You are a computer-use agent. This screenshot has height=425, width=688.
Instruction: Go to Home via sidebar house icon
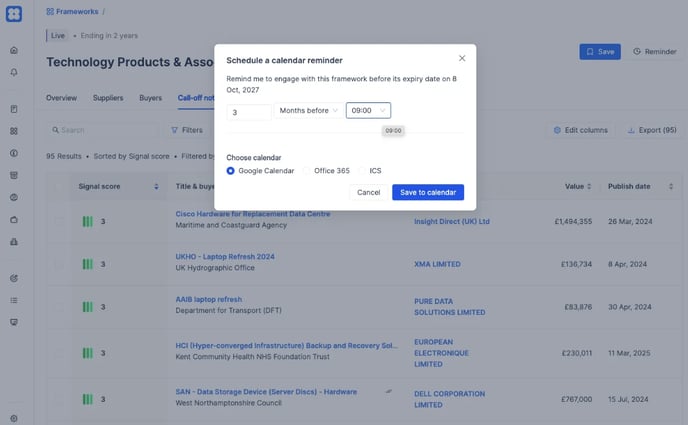[14, 50]
